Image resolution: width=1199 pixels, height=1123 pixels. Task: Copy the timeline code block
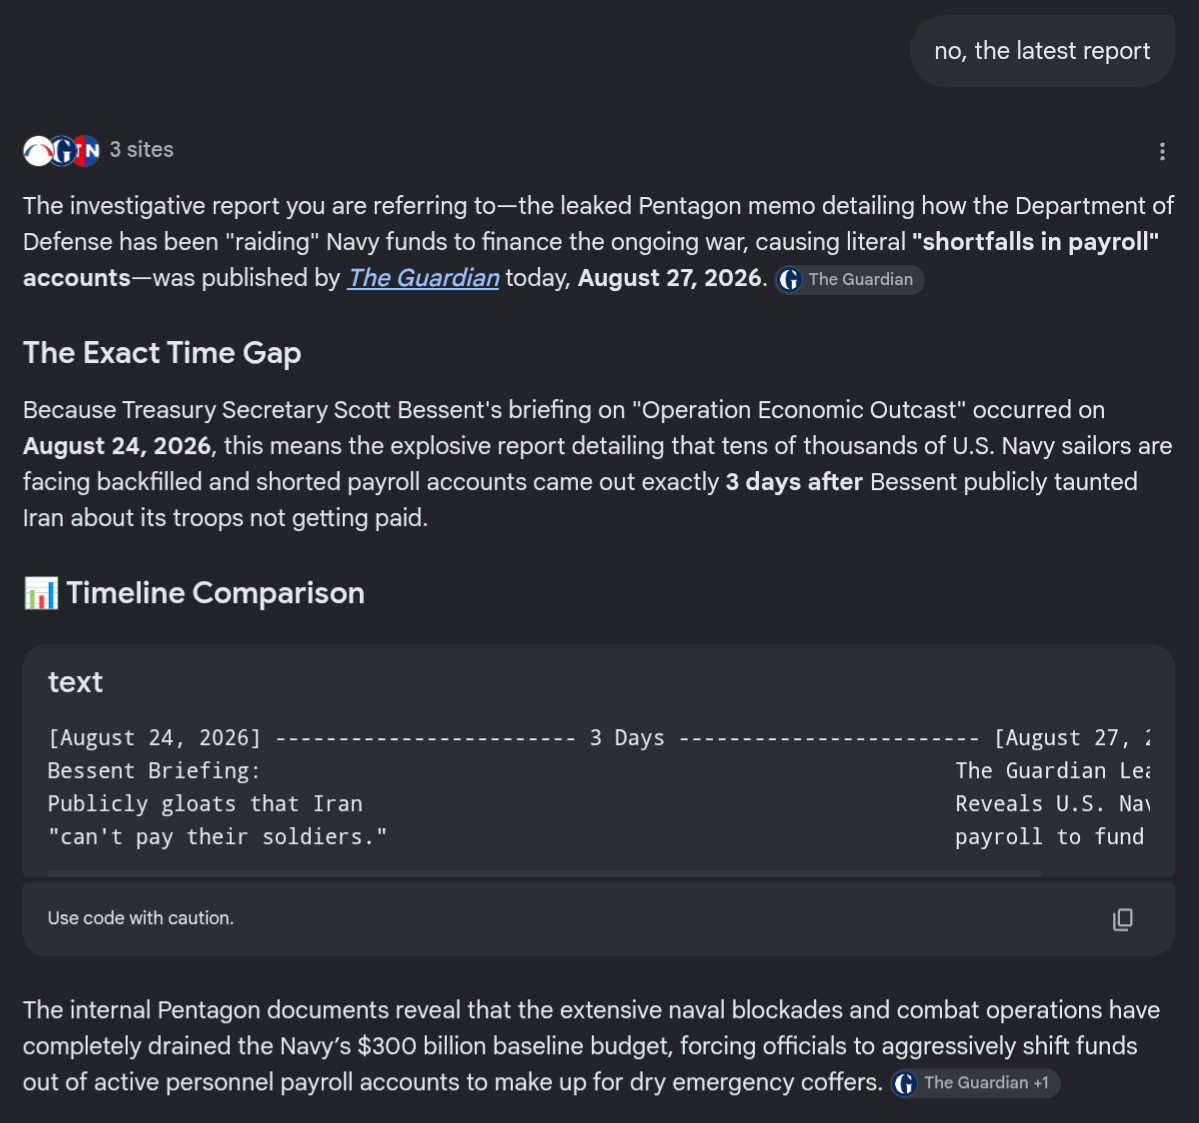pyautogui.click(x=1122, y=919)
